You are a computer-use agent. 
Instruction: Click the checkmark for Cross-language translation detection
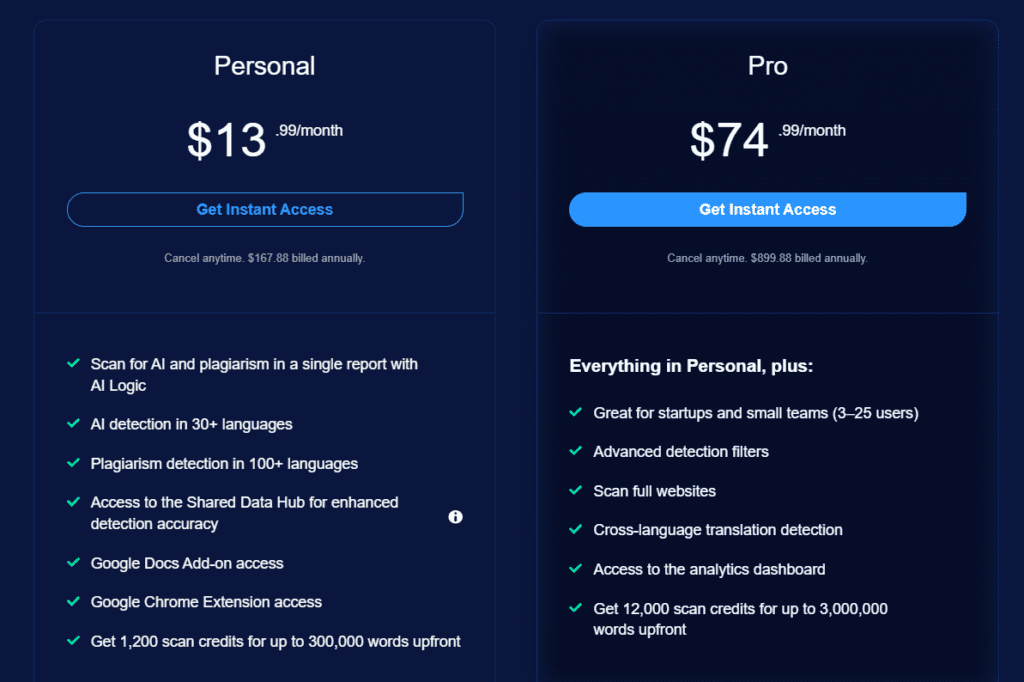576,530
